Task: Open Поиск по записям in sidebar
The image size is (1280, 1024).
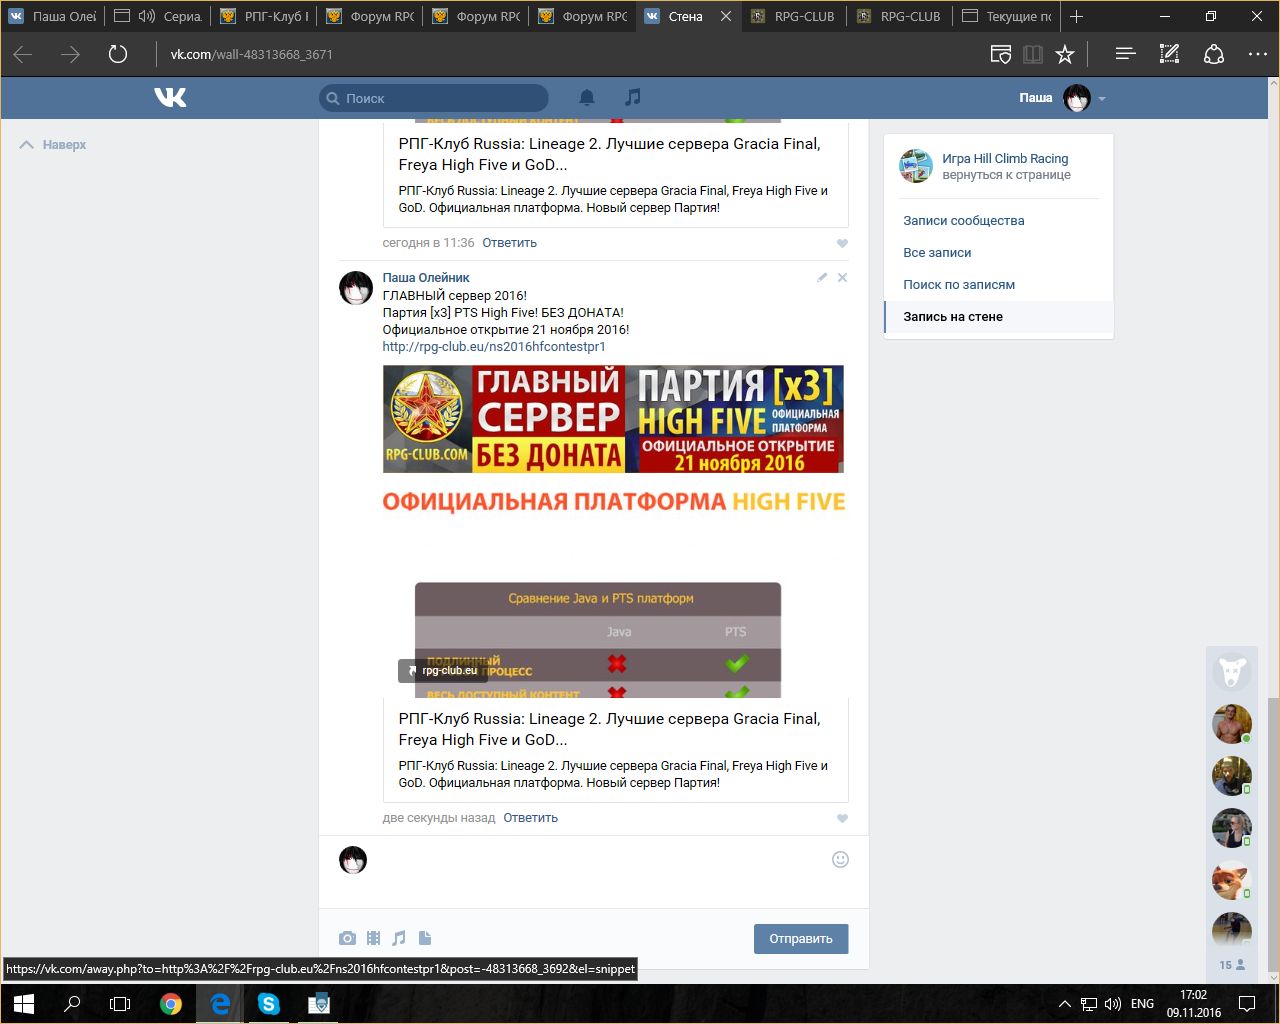Action: [959, 285]
